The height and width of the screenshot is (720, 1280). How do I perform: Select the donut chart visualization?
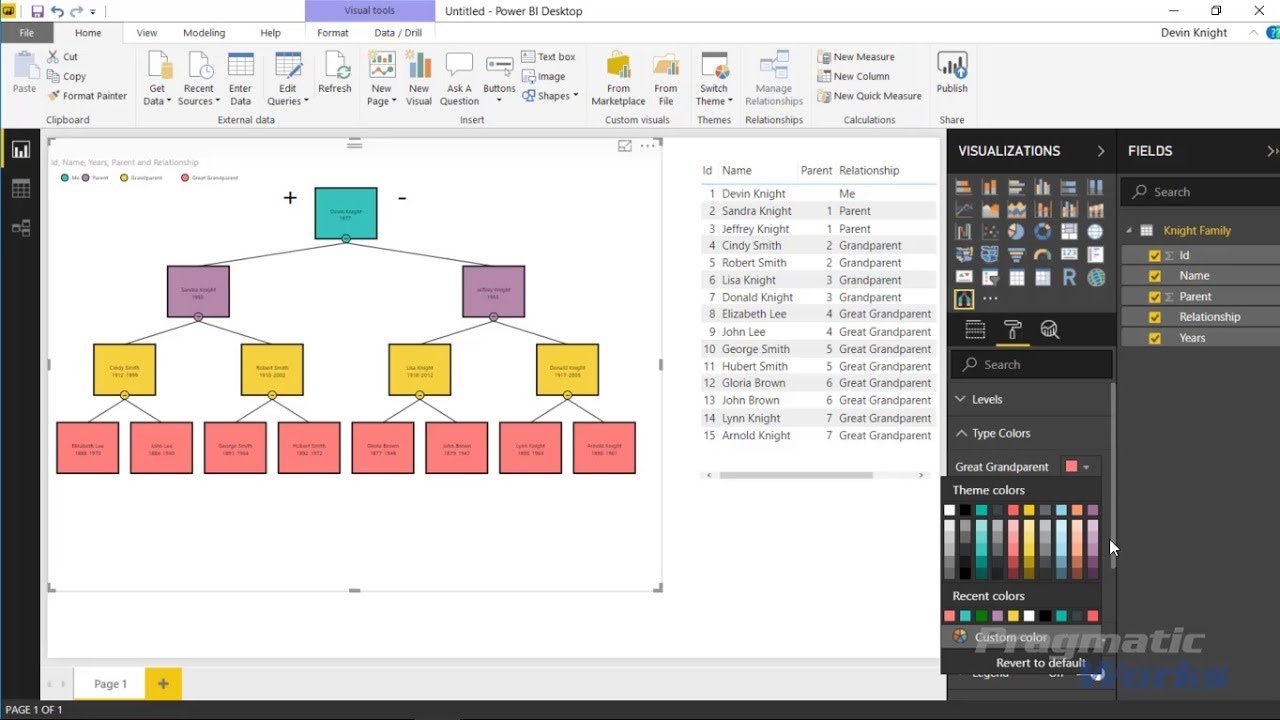[1042, 232]
